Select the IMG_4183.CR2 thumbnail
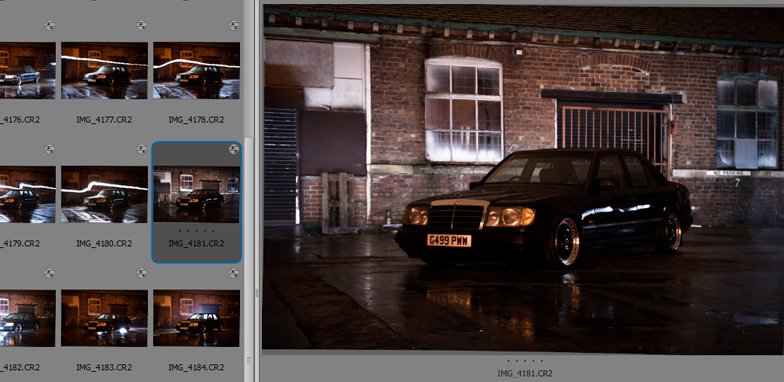The image size is (784, 382). pos(104,318)
